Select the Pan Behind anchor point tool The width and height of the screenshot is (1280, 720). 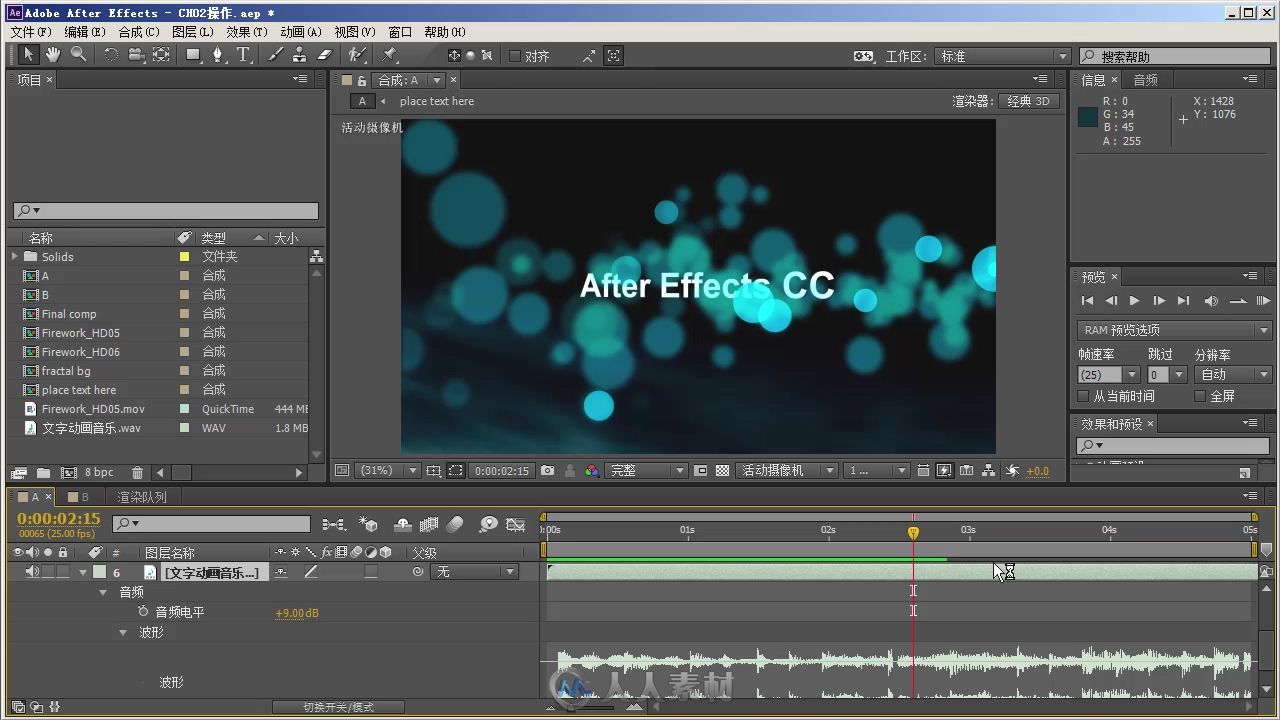pos(161,55)
